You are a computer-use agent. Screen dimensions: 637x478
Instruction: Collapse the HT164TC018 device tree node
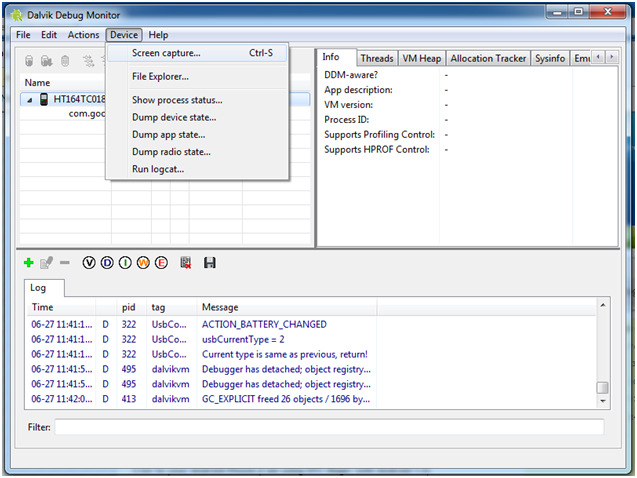tap(29, 100)
